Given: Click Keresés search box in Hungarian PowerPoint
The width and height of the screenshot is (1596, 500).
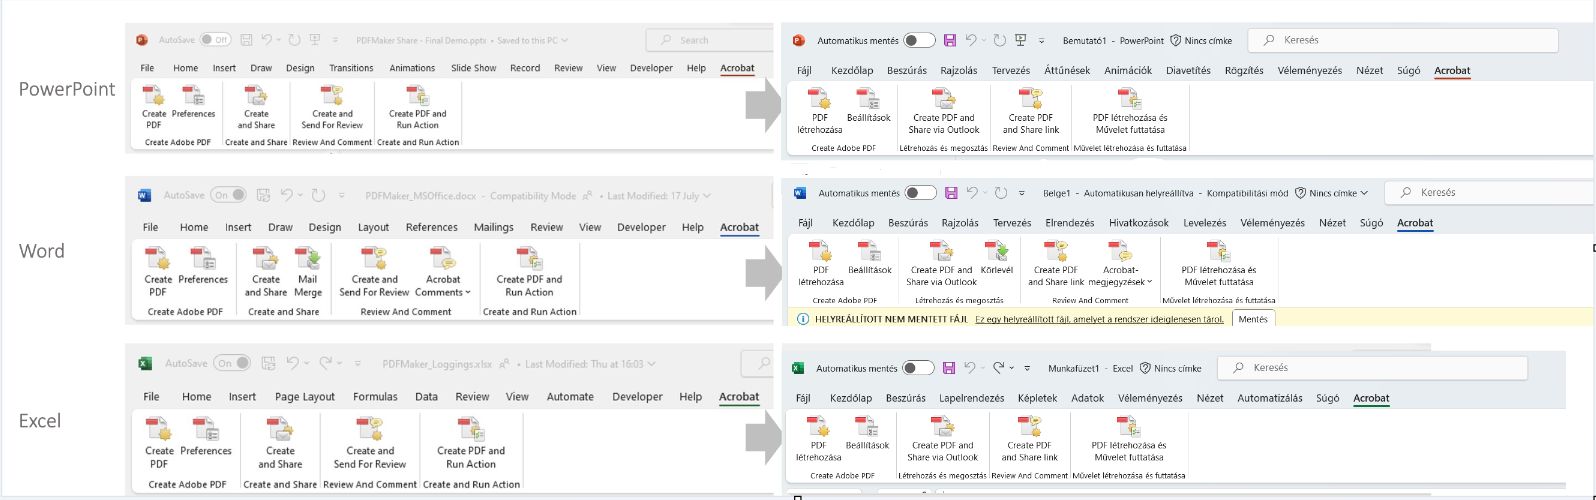Looking at the screenshot, I should pyautogui.click(x=1403, y=40).
